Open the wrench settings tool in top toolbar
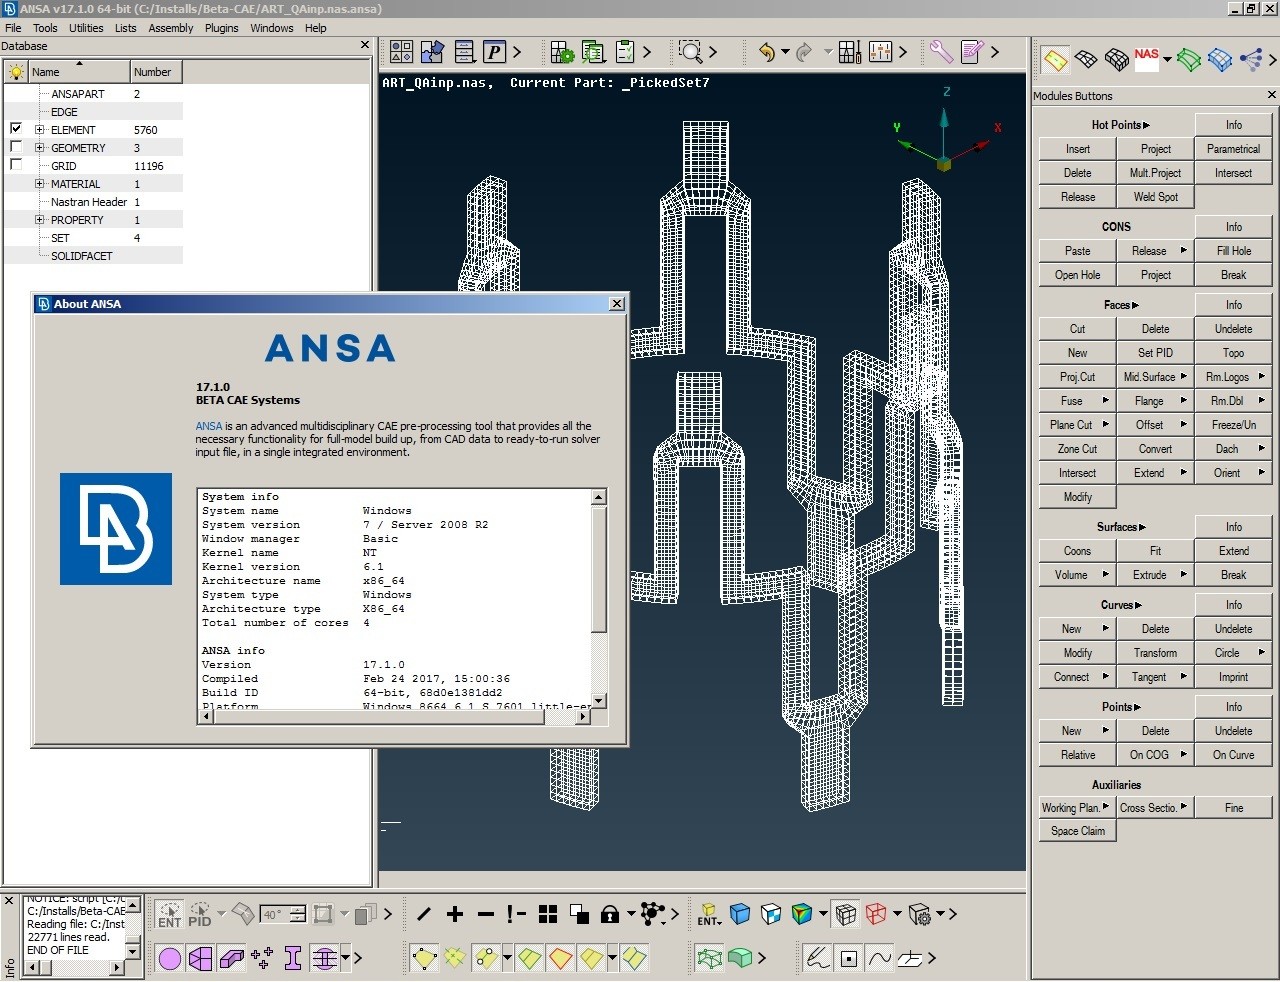The image size is (1280, 982). (x=941, y=51)
